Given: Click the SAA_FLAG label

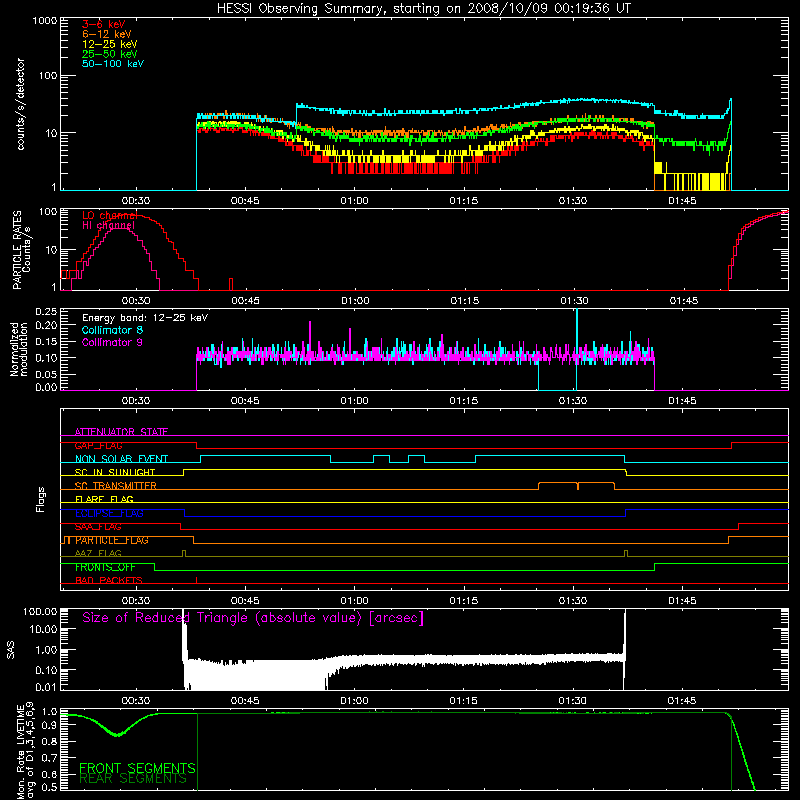Looking at the screenshot, I should click(98, 527).
